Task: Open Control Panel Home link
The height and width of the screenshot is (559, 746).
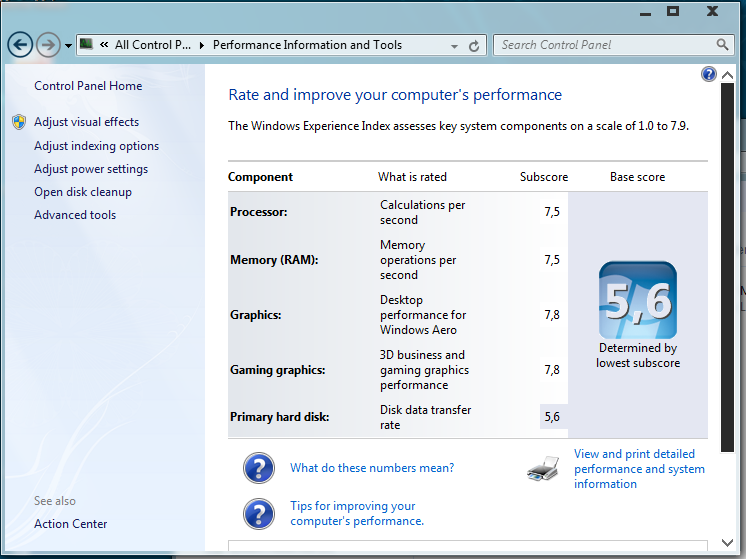Action: click(88, 86)
